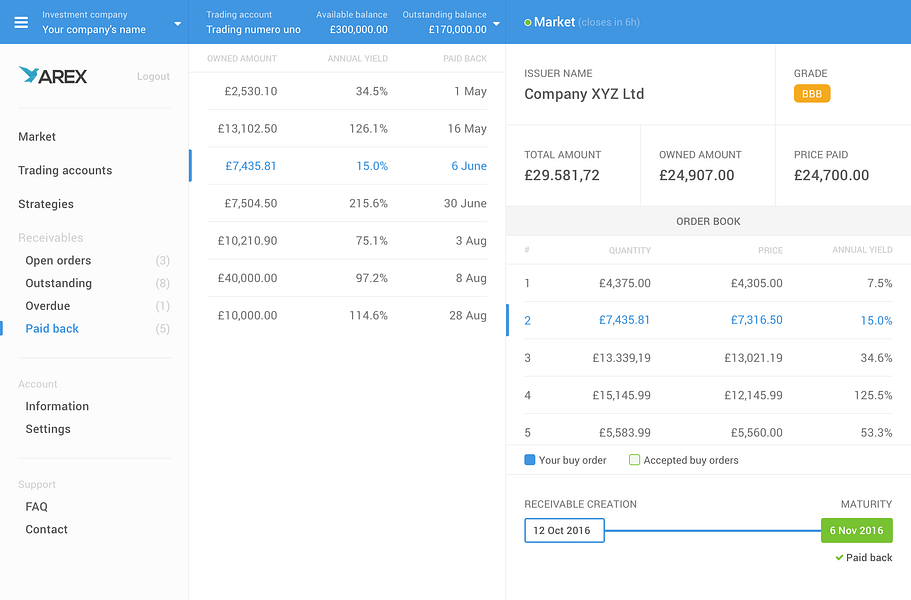Click the green Paid back checkmark
Screen dimensions: 911x600
[x=839, y=558]
